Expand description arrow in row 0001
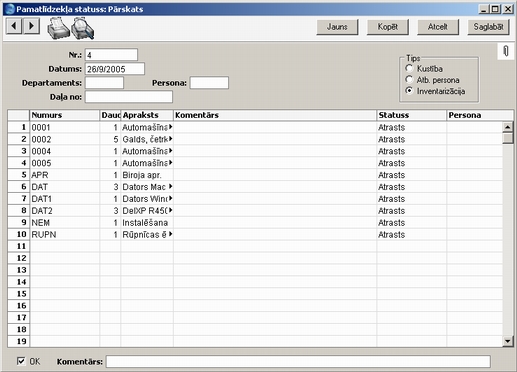This screenshot has height=372, width=517. [x=170, y=127]
